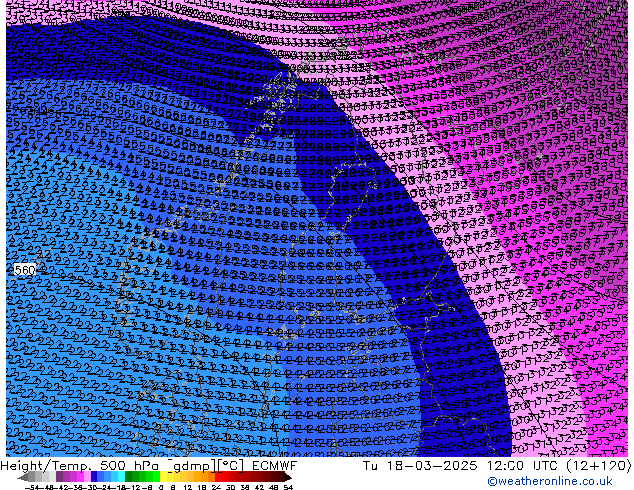Click the '12' legend scale value

[187, 487]
